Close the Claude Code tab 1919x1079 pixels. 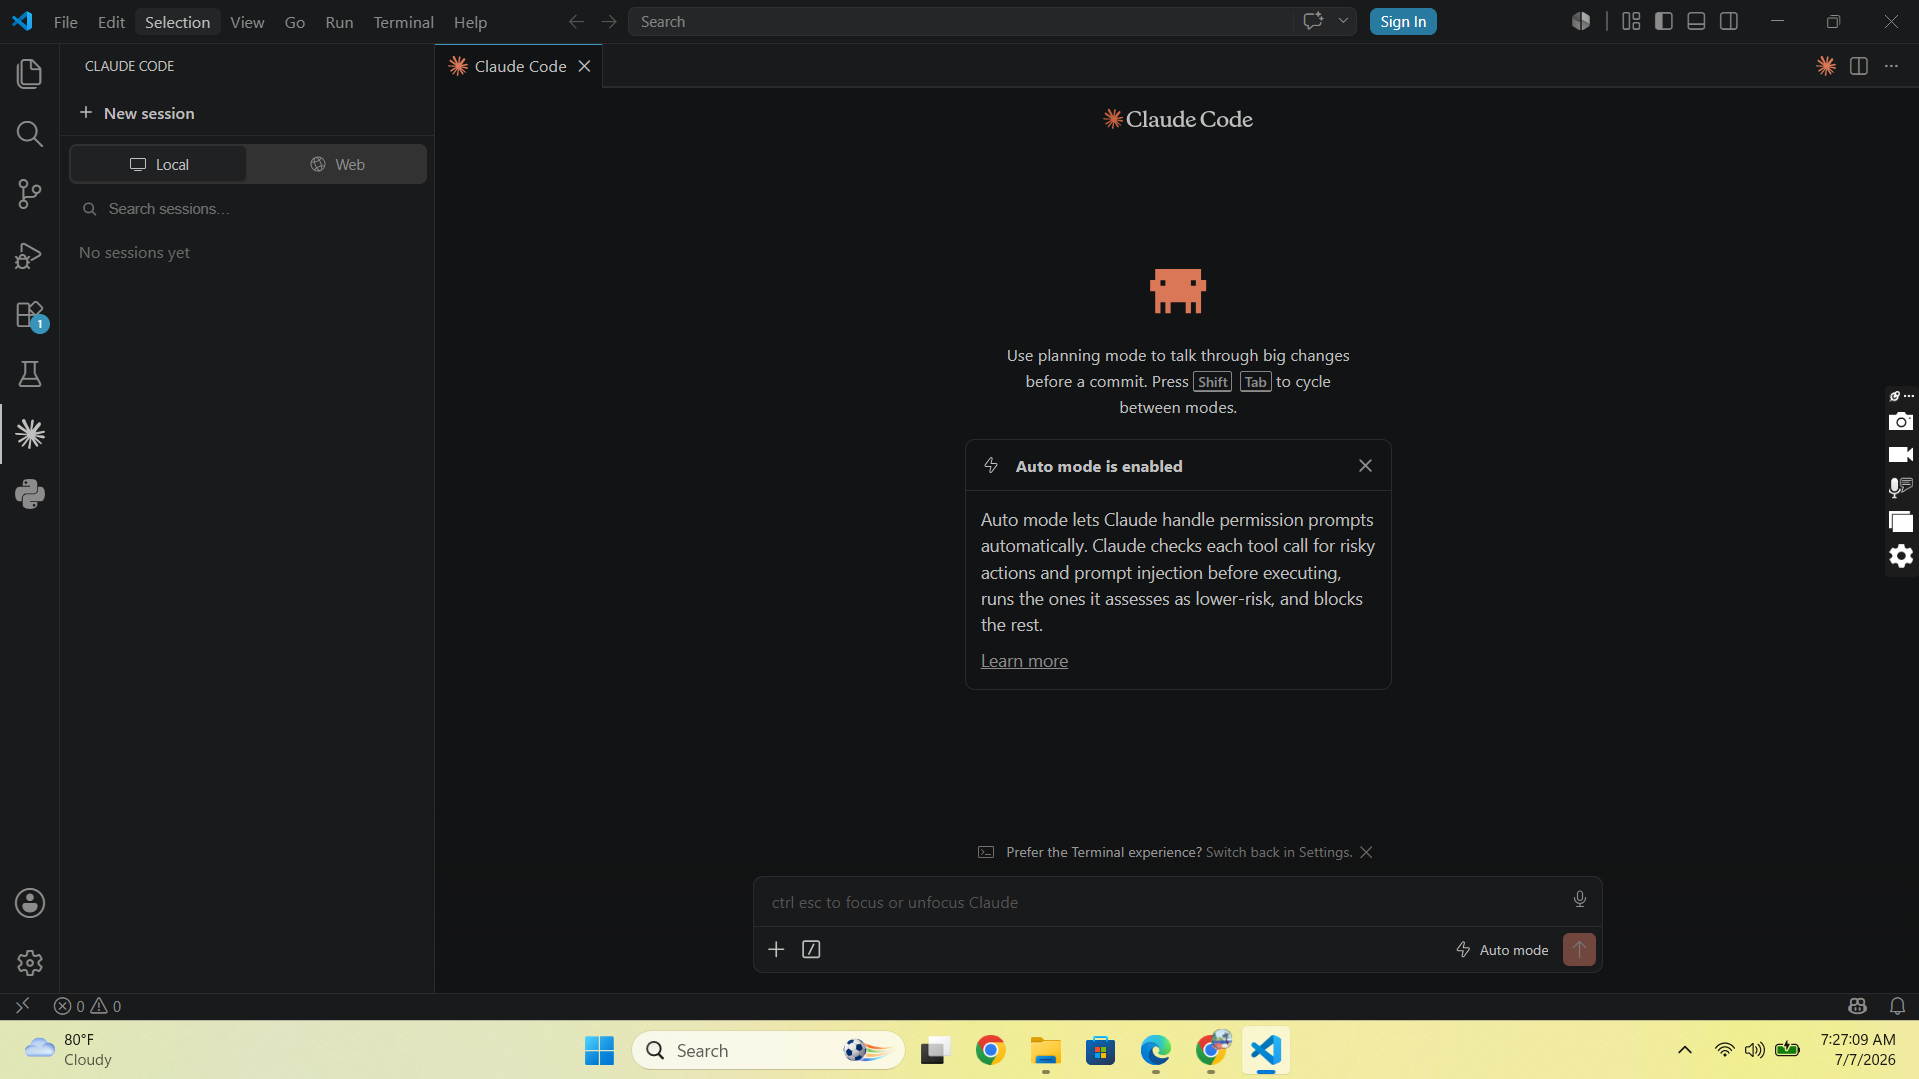pyautogui.click(x=584, y=66)
